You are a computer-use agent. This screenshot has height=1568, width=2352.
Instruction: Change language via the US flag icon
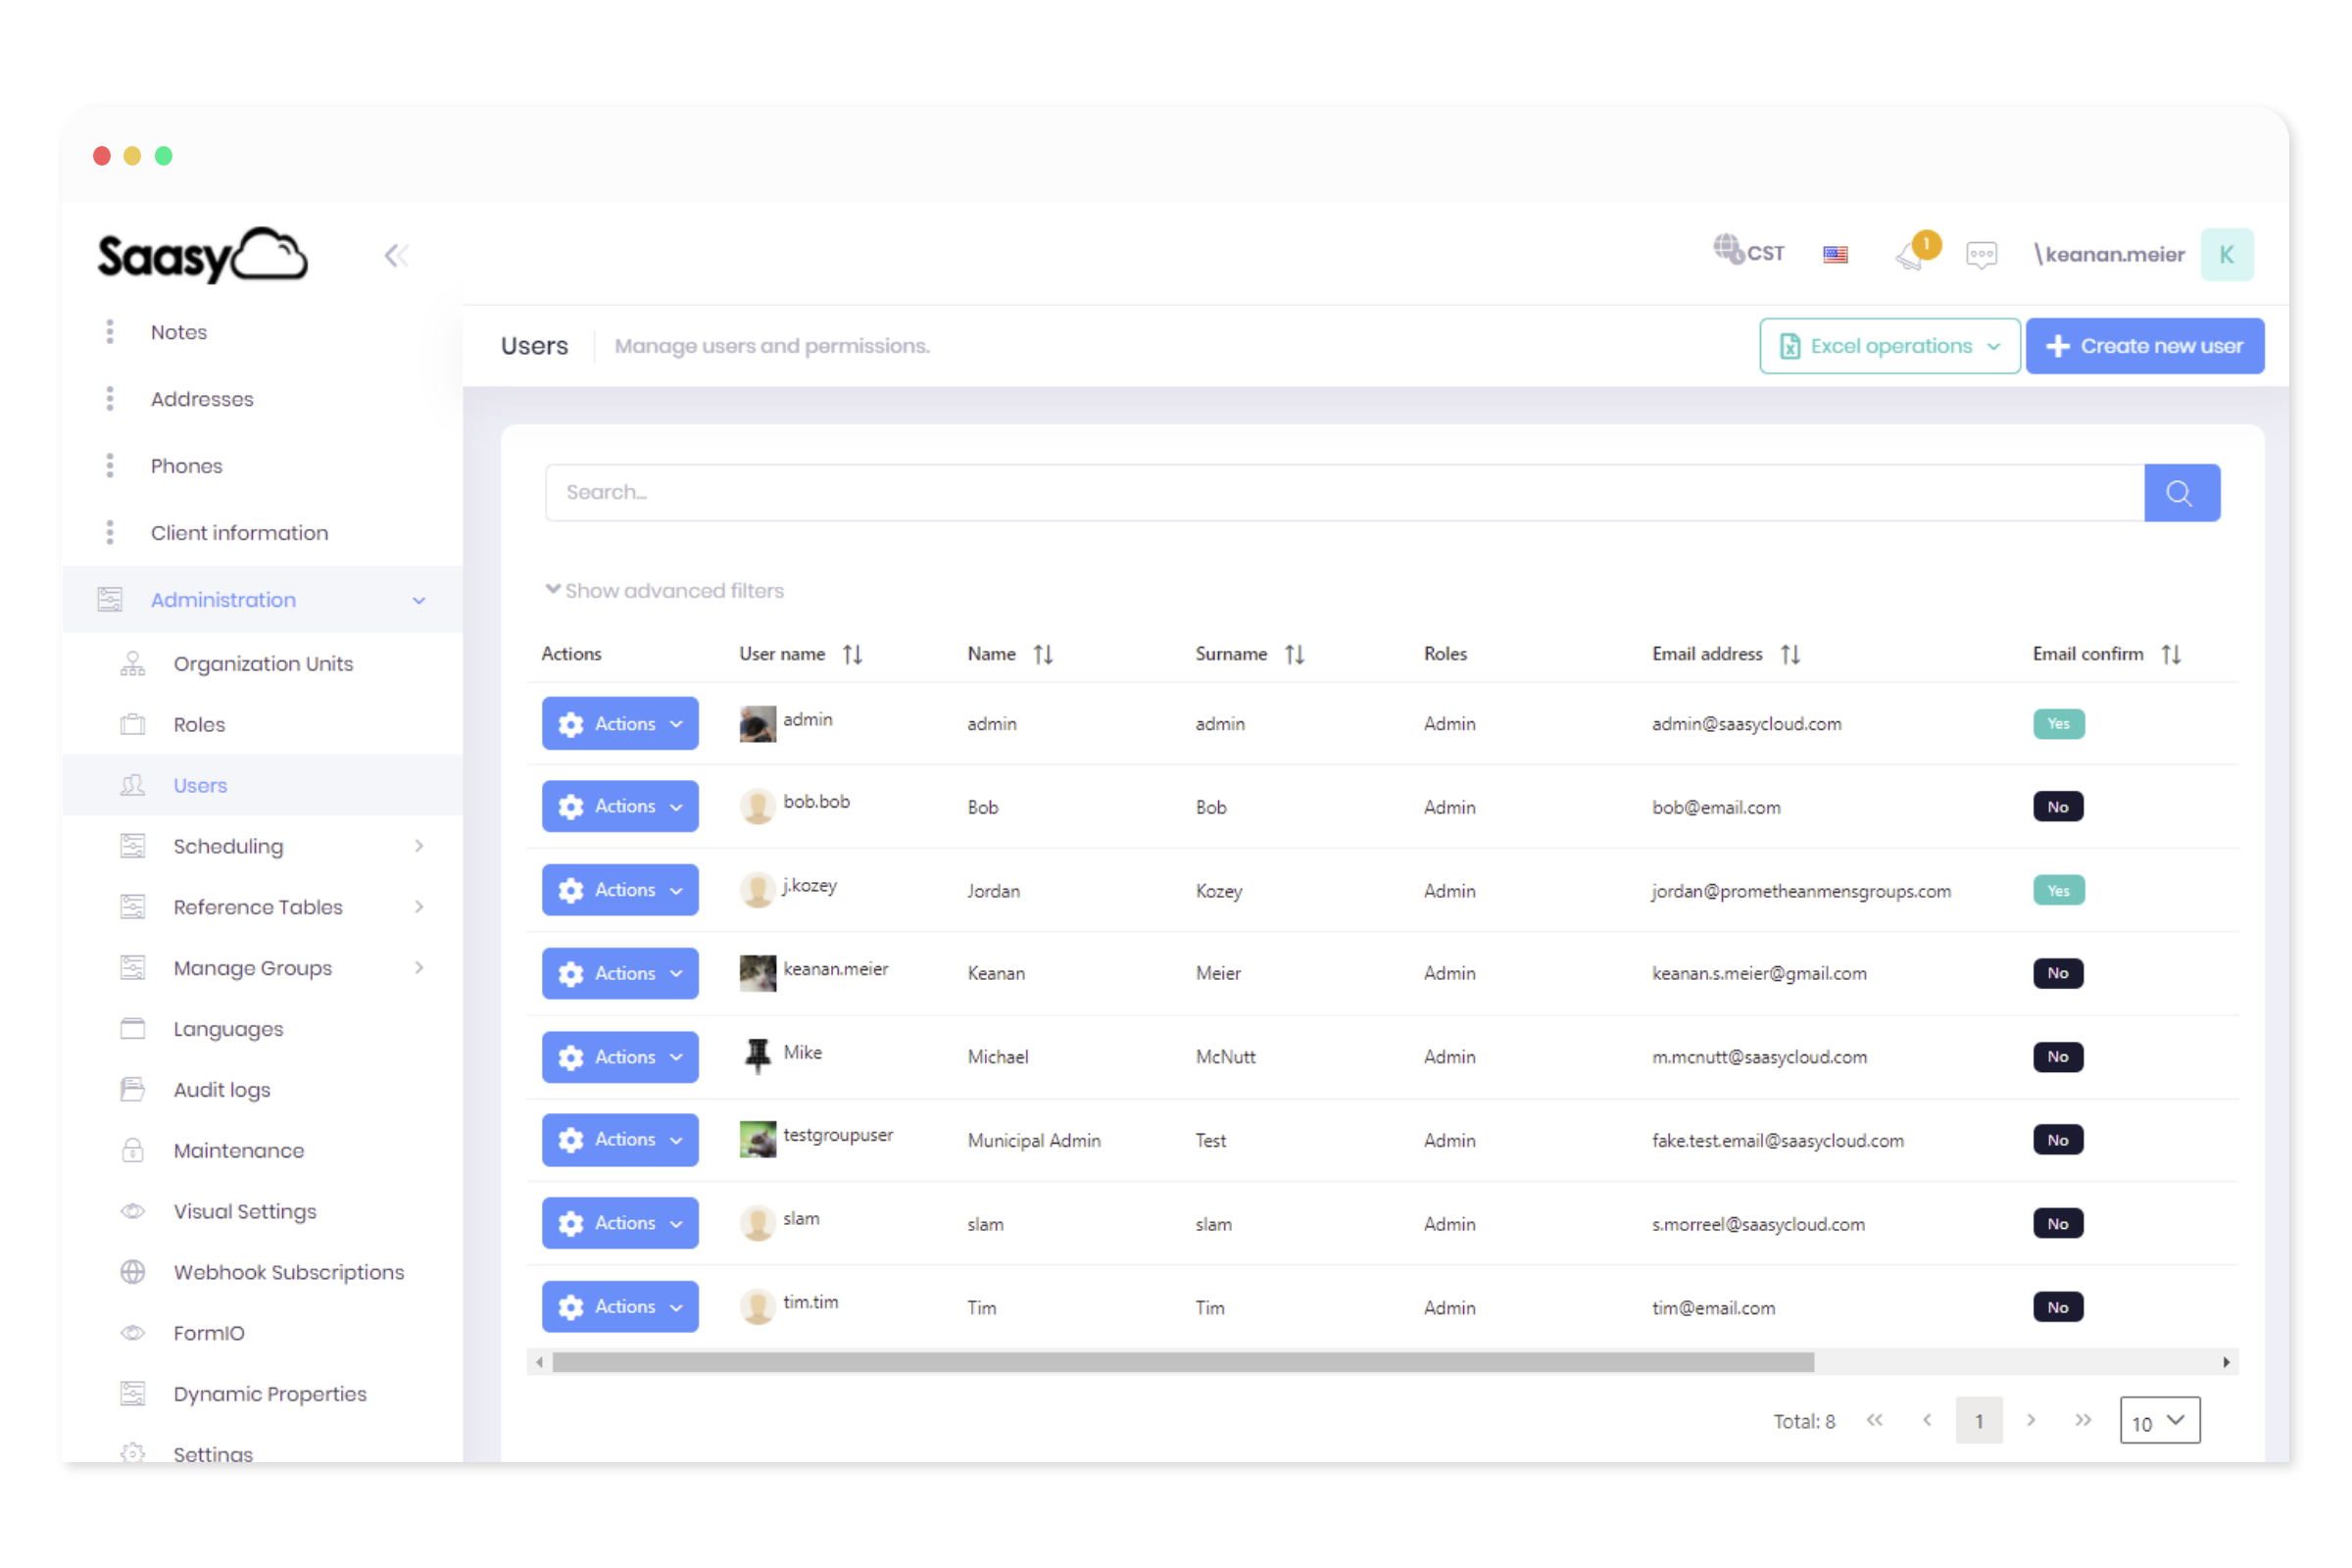[1835, 255]
